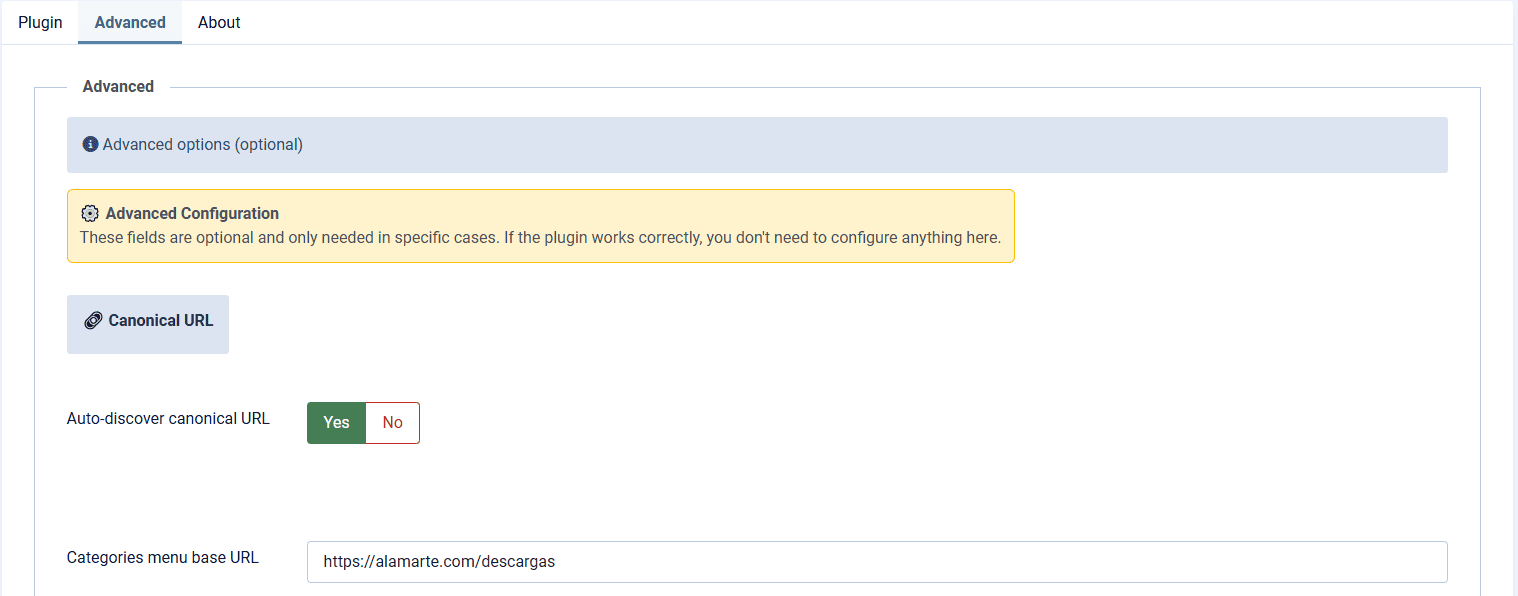Click the green highlighted toggle option
The height and width of the screenshot is (596, 1518).
coord(336,423)
